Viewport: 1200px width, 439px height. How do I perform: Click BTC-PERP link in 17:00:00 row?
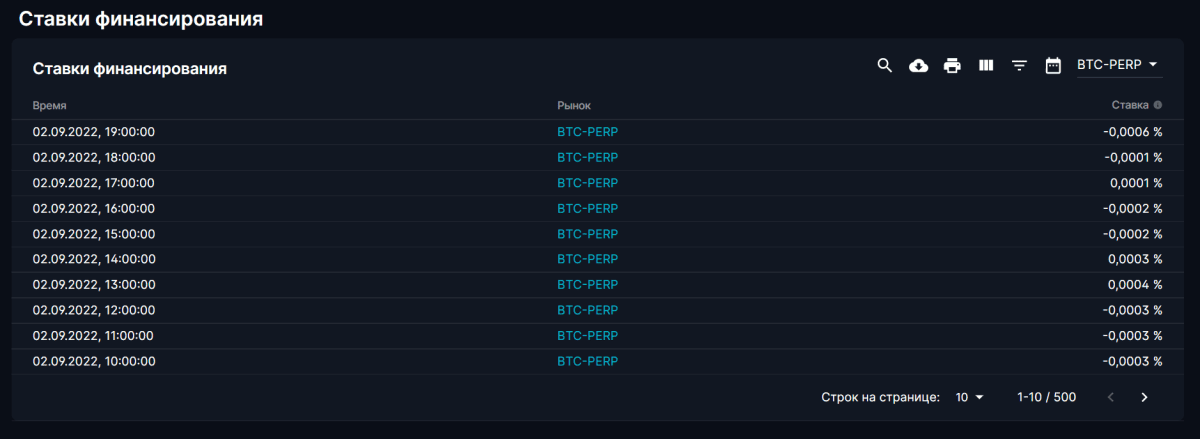[587, 183]
